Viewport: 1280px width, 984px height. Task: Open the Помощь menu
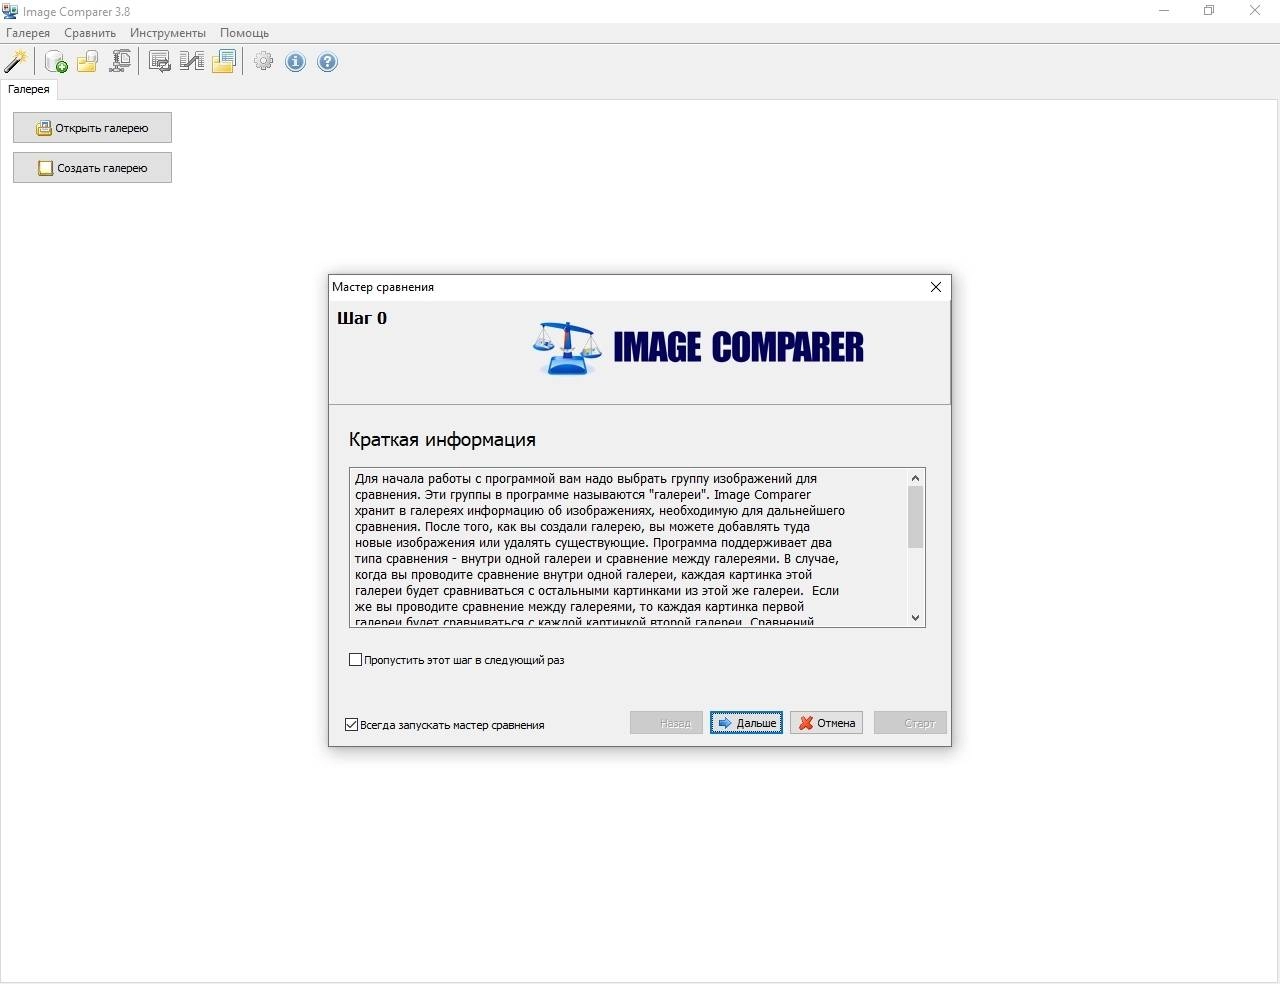coord(244,33)
